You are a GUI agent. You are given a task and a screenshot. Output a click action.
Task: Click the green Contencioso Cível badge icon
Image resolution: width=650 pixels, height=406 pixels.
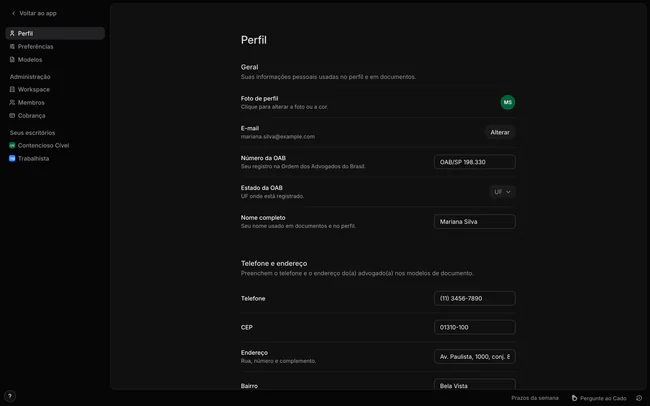pos(12,145)
